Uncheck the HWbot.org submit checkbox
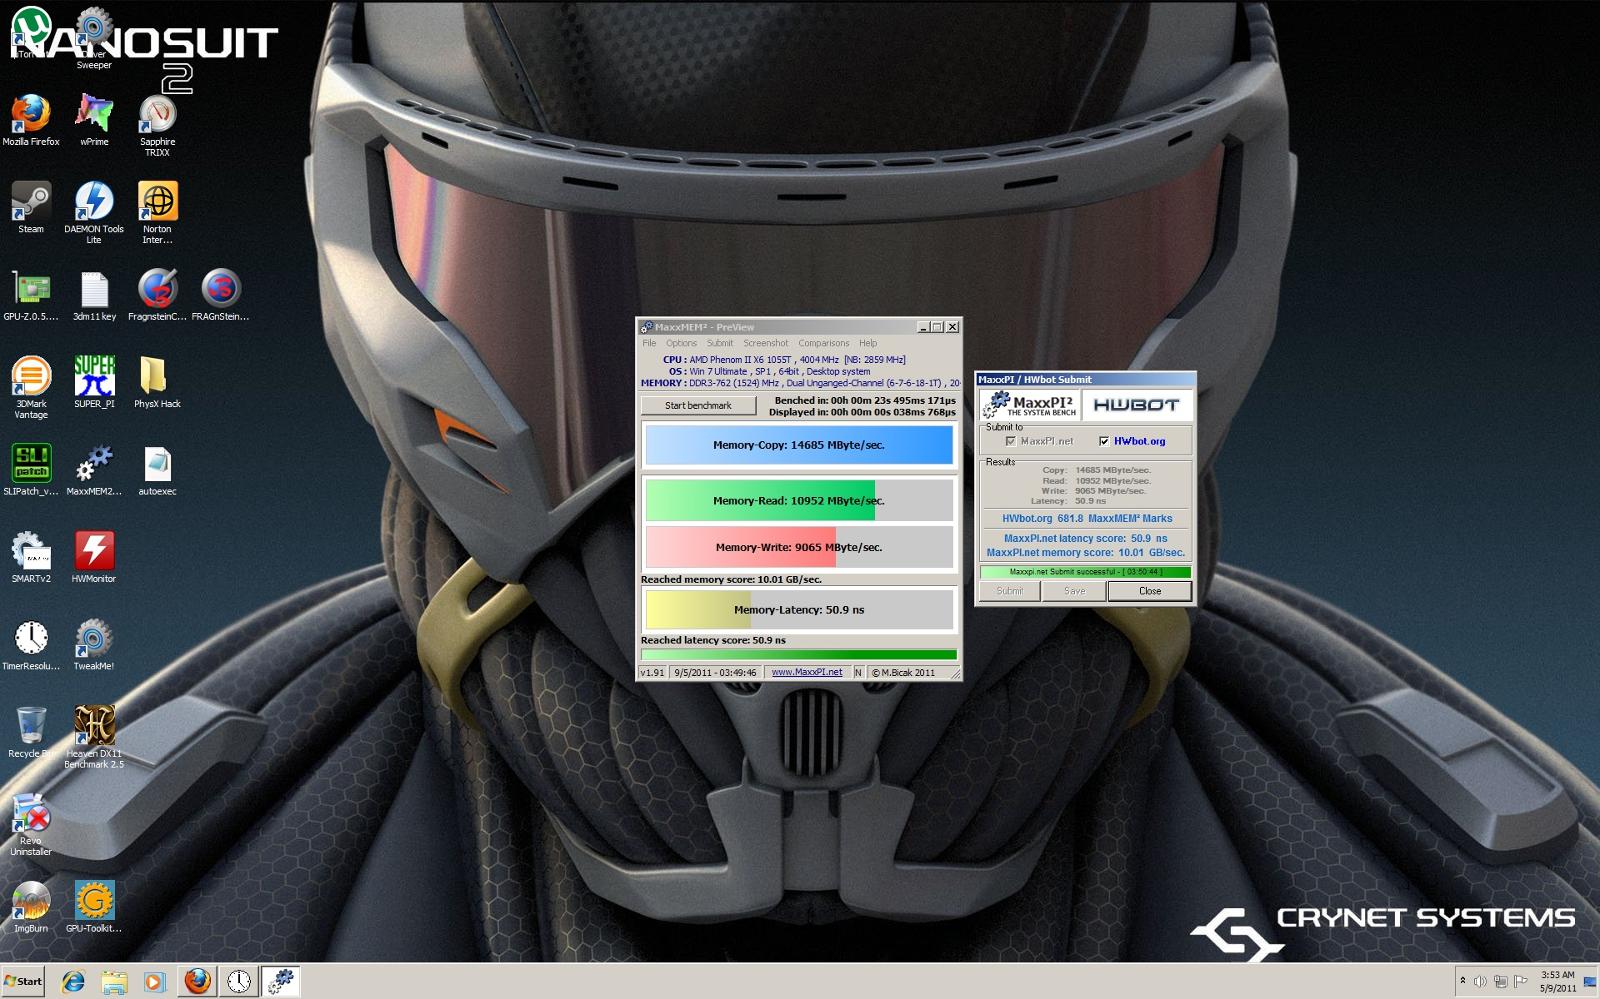 click(x=1104, y=441)
